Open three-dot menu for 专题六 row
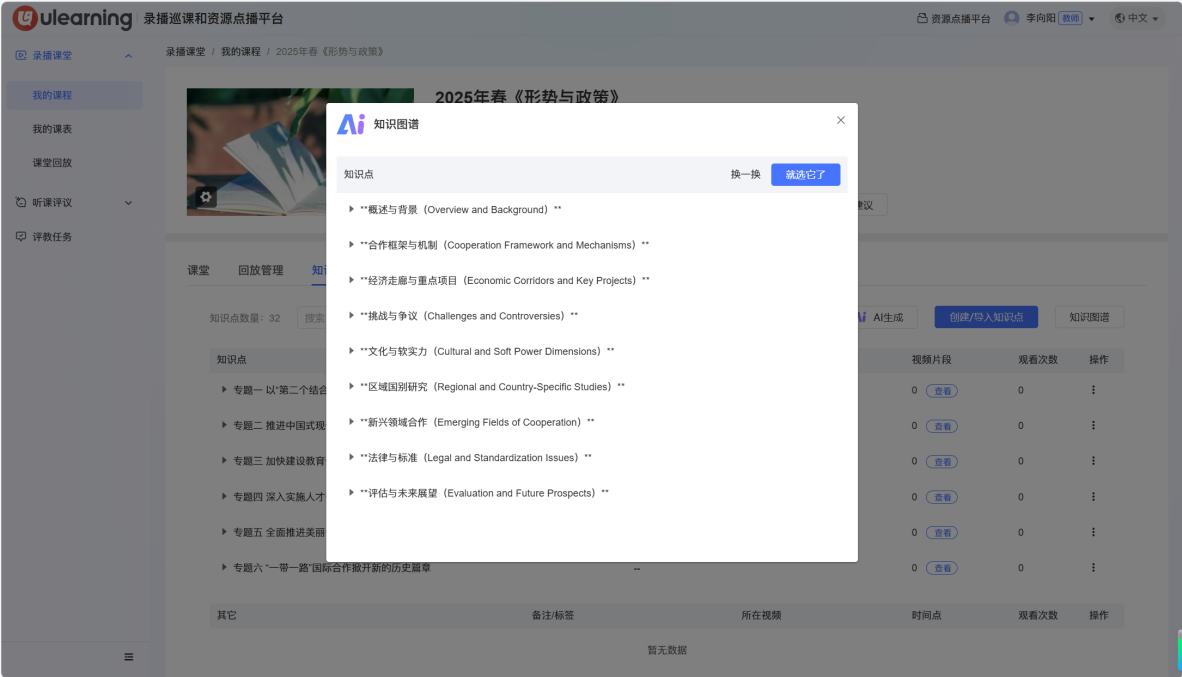This screenshot has width=1182, height=677. point(1093,568)
